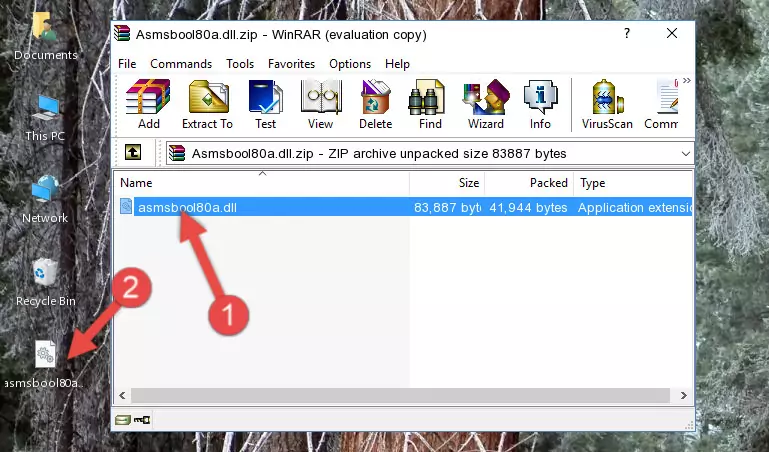Viewport: 769px width, 452px height.
Task: Select the Recycle Bin desktop icon
Action: 46,283
